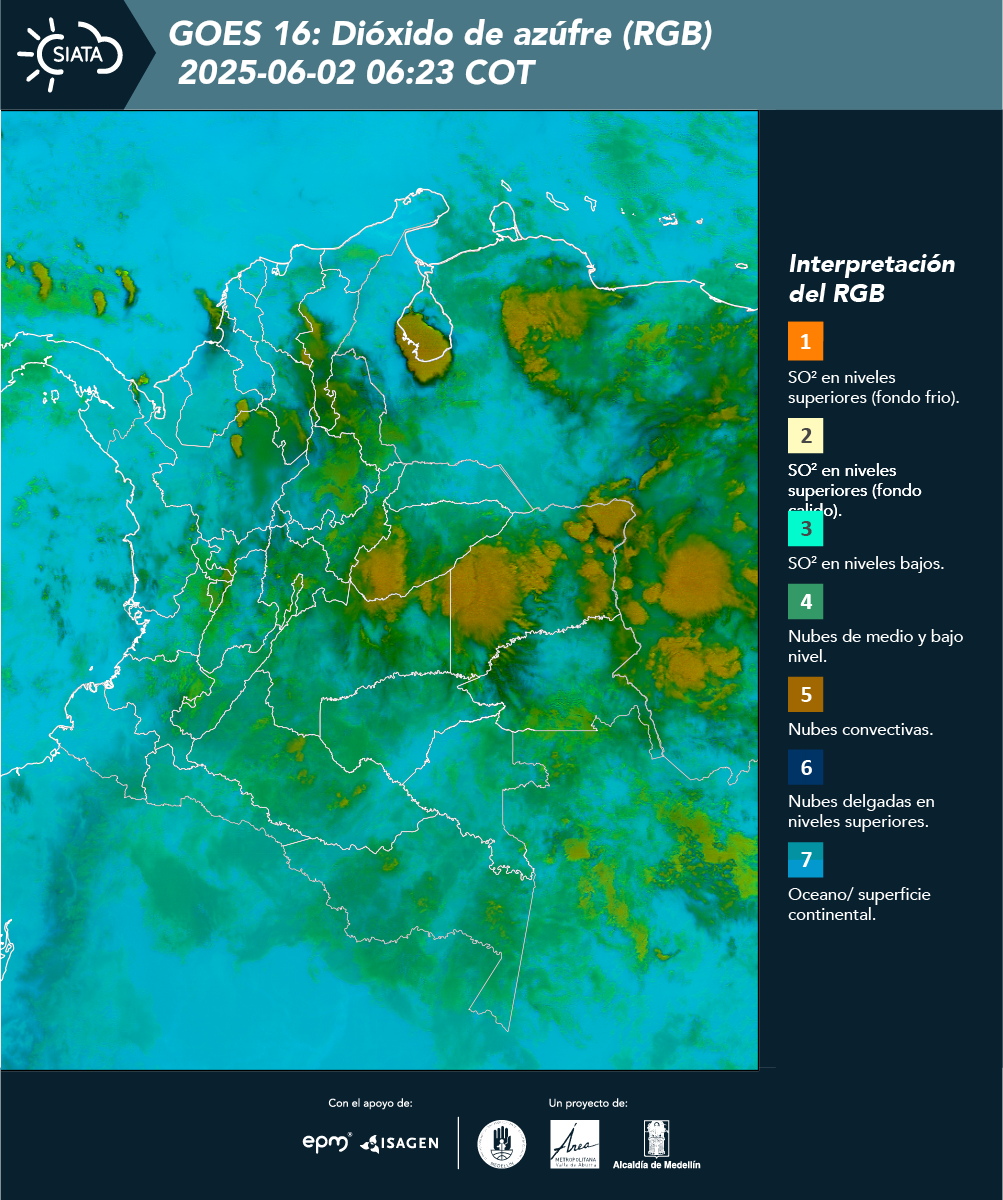Screen dimensions: 1003x1200
Task: Select the orange legend swatch numbered 1
Action: click(805, 341)
